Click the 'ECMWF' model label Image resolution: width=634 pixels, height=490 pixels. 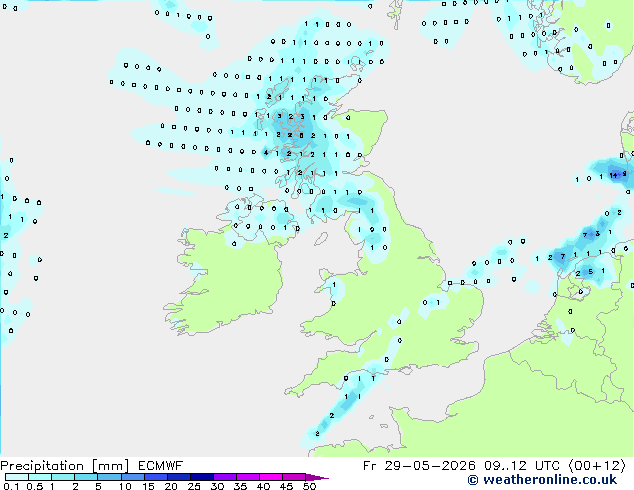pos(161,466)
